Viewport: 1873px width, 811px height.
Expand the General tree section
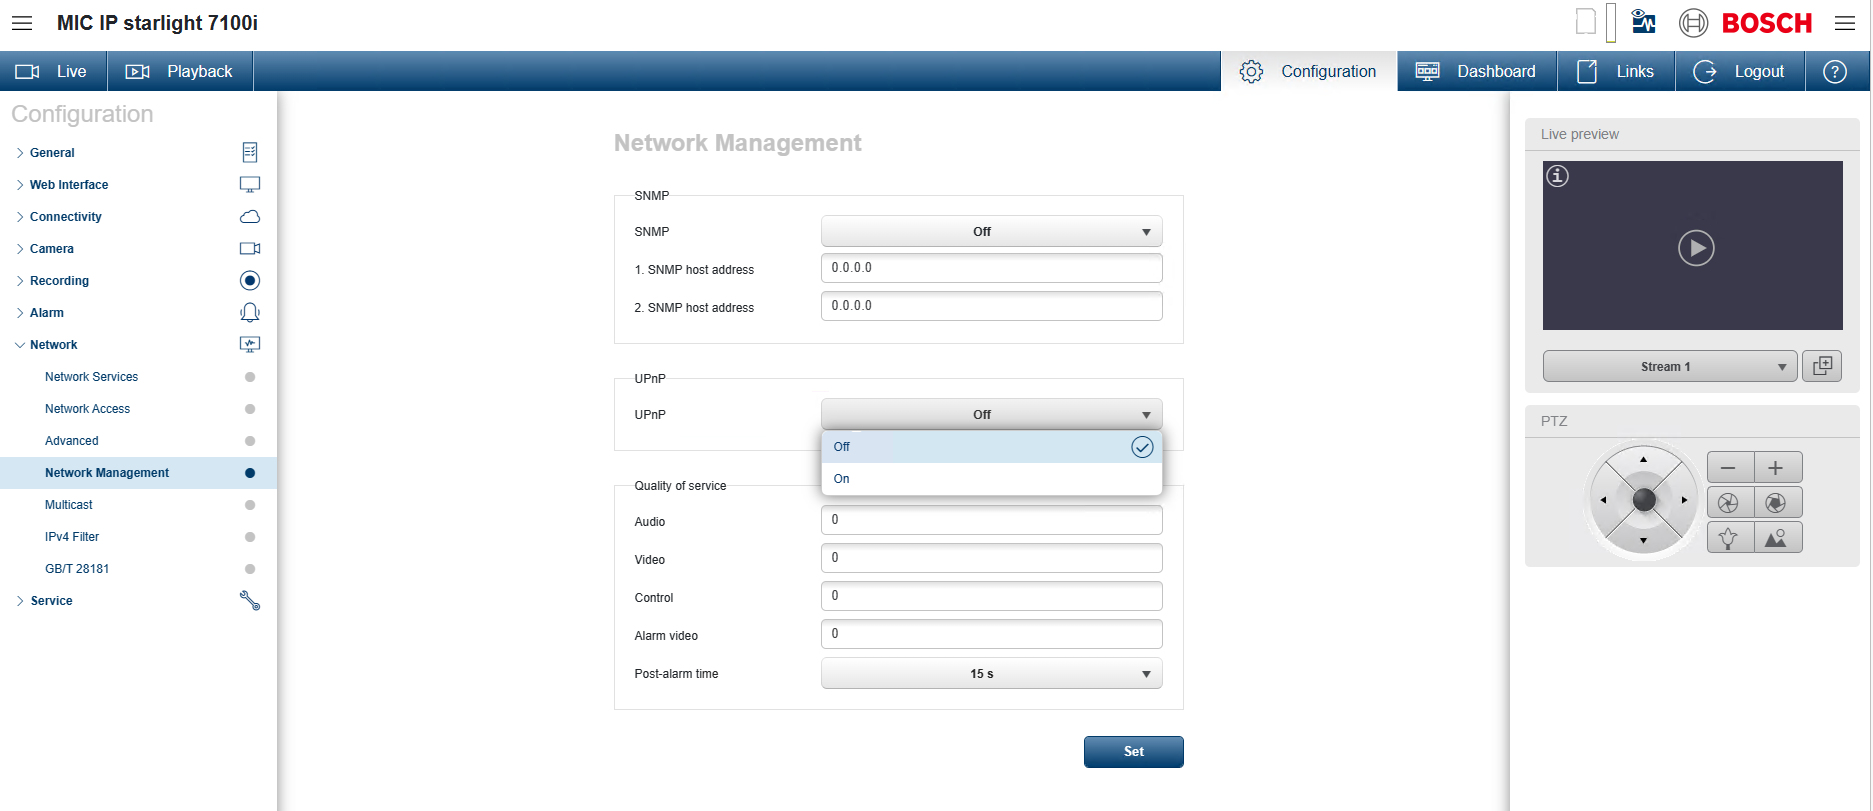20,153
